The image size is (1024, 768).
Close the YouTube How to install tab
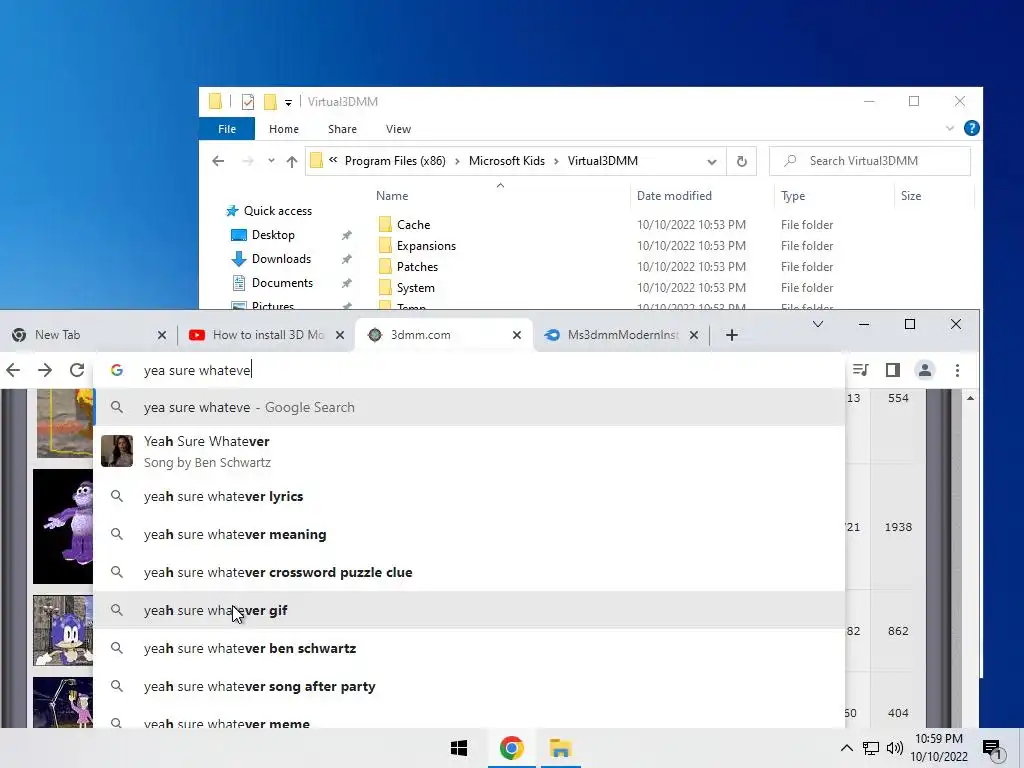tap(340, 335)
